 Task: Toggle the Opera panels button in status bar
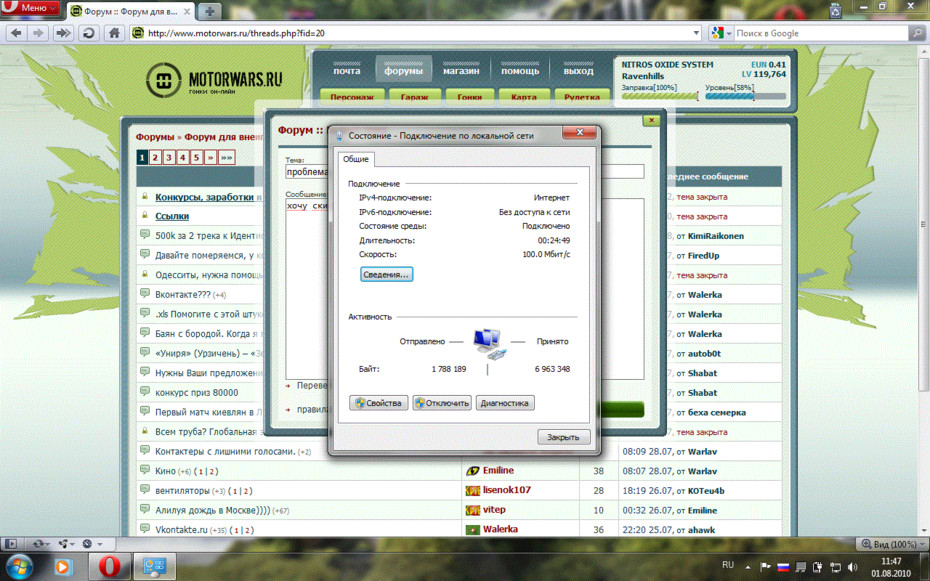click(11, 544)
